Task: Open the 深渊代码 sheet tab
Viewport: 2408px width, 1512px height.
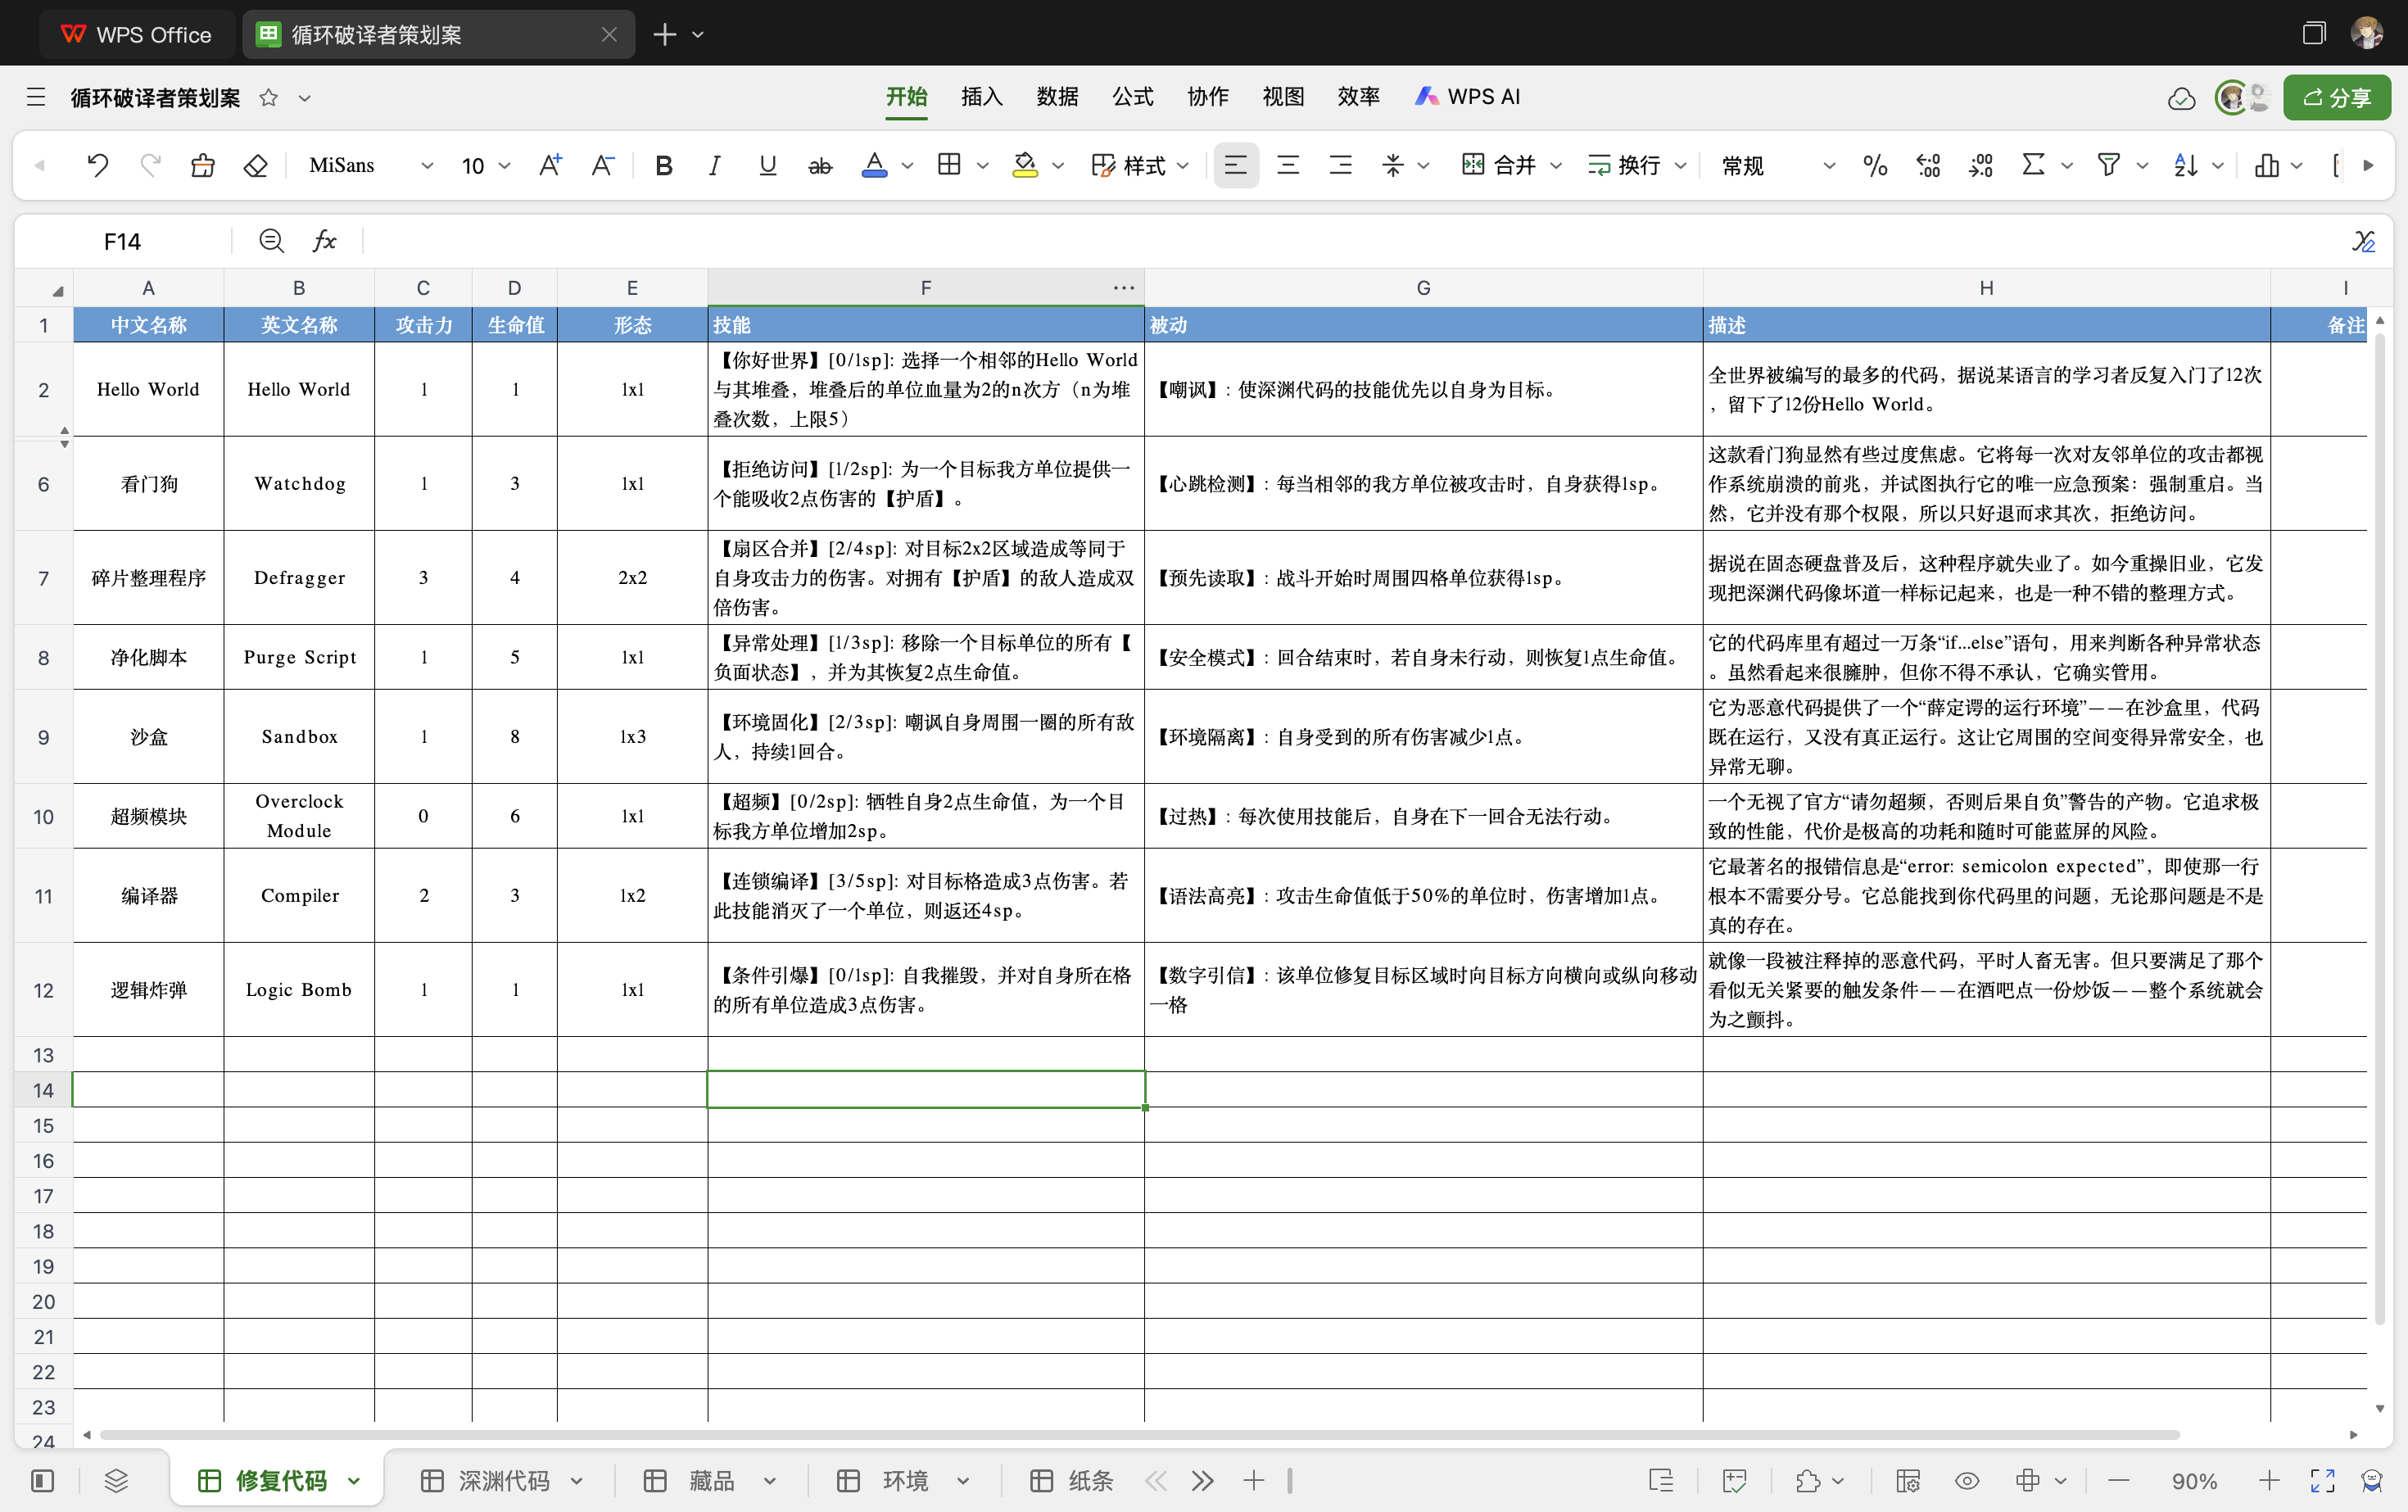Action: (x=503, y=1481)
